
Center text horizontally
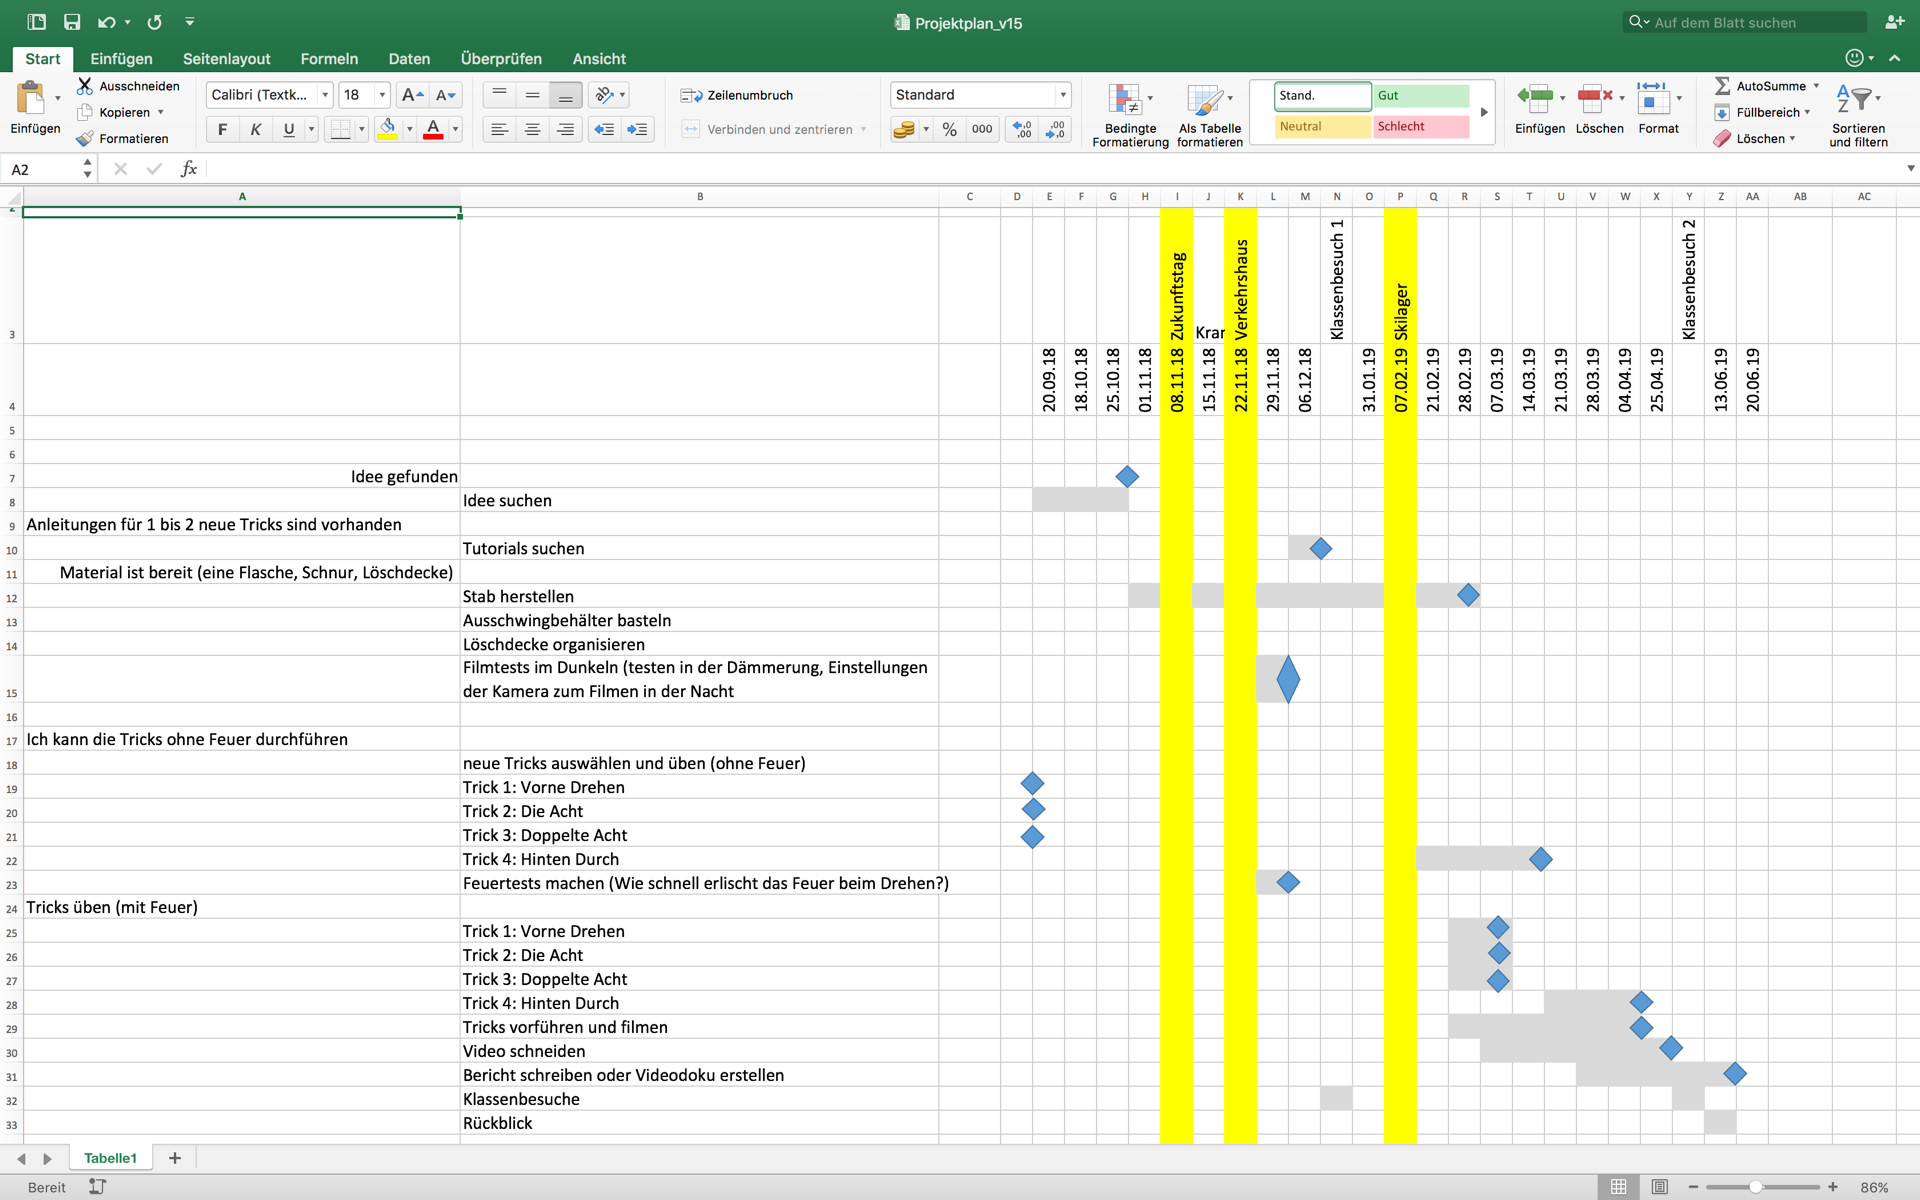[x=532, y=129]
